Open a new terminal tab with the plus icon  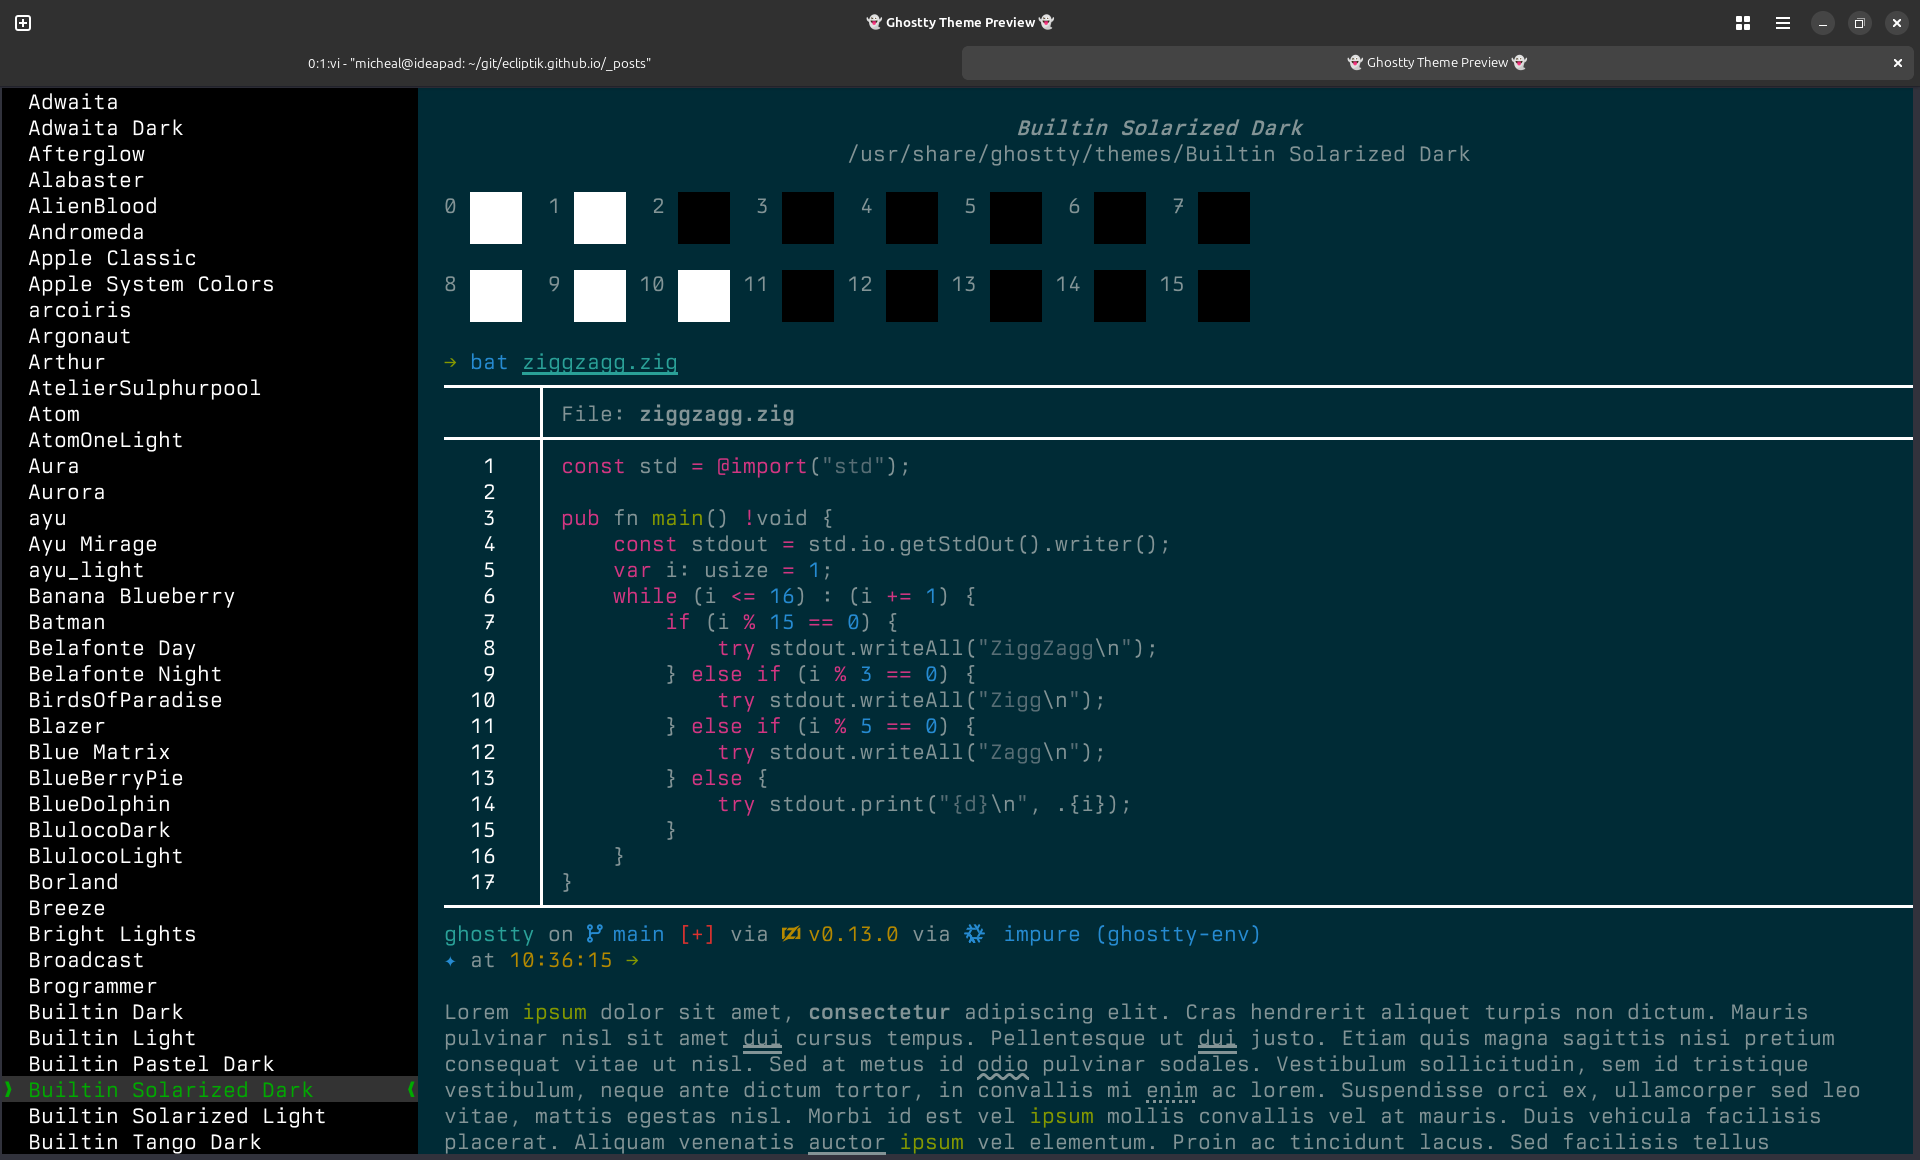(x=22, y=22)
